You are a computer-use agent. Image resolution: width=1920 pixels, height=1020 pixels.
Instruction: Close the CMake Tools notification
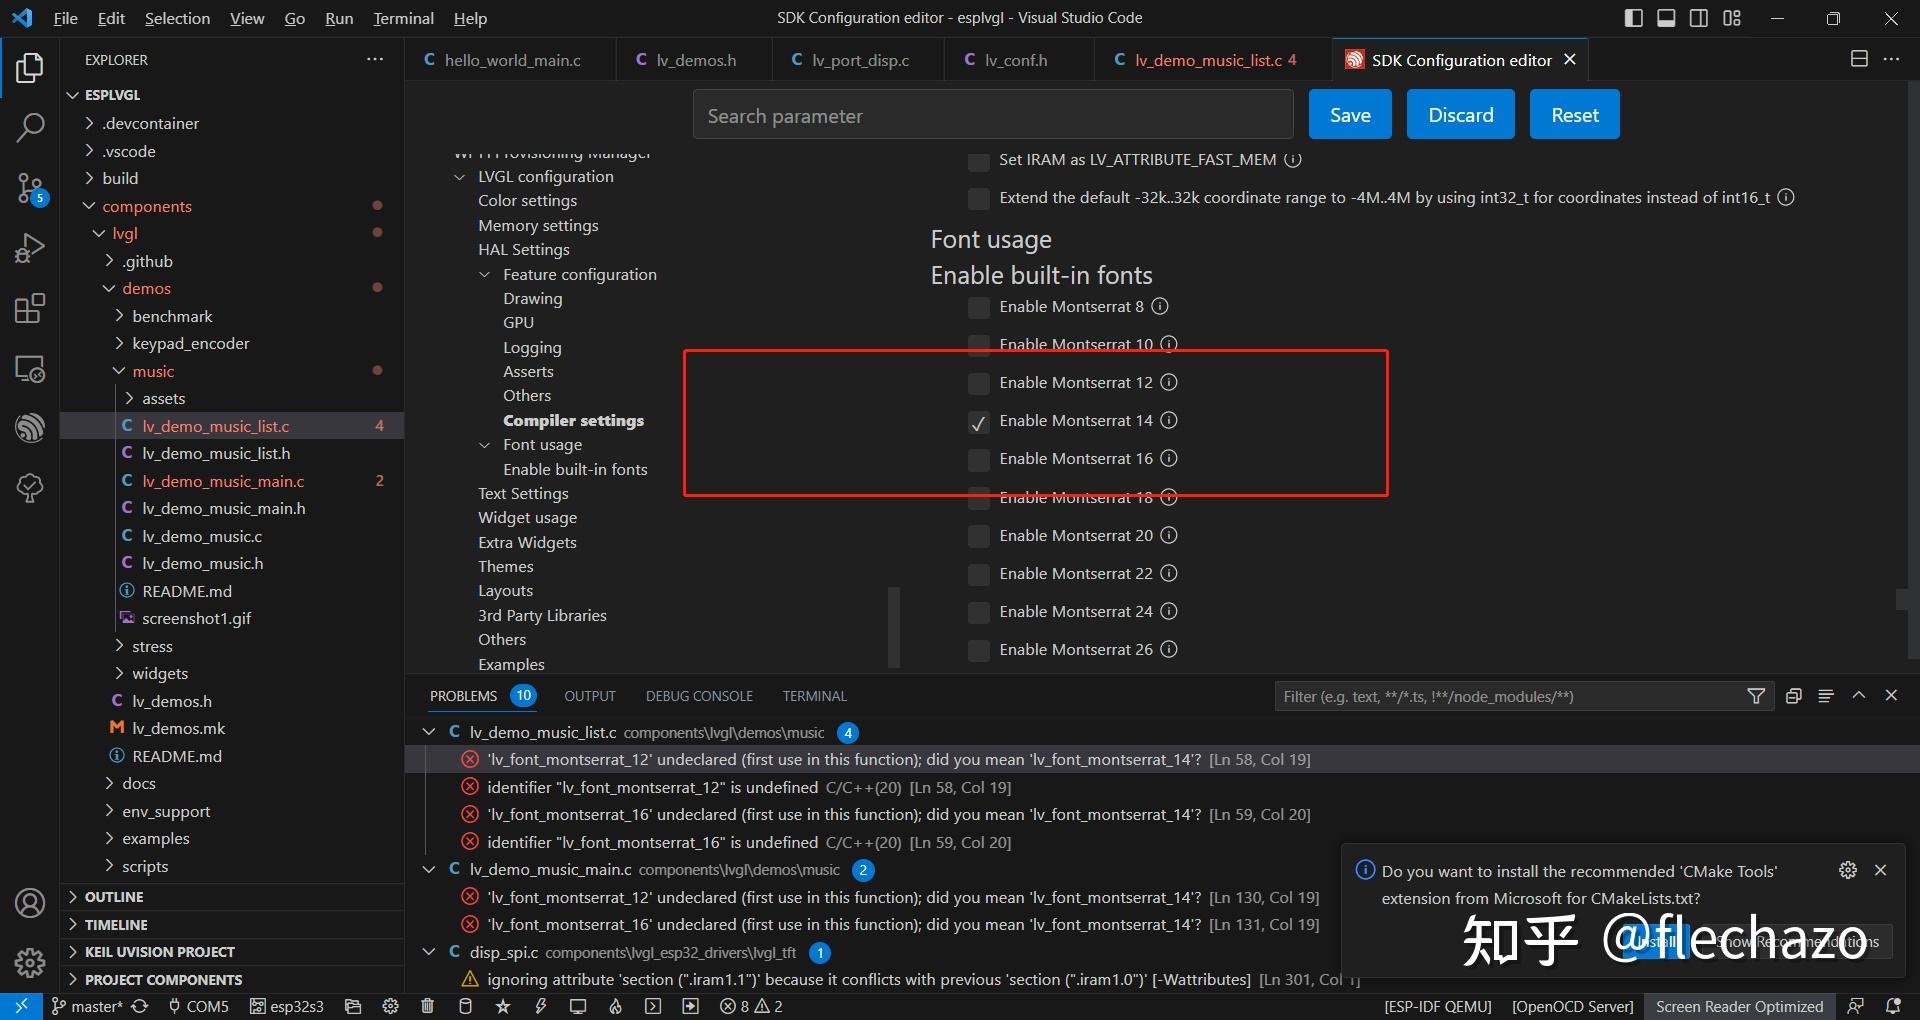click(x=1880, y=870)
